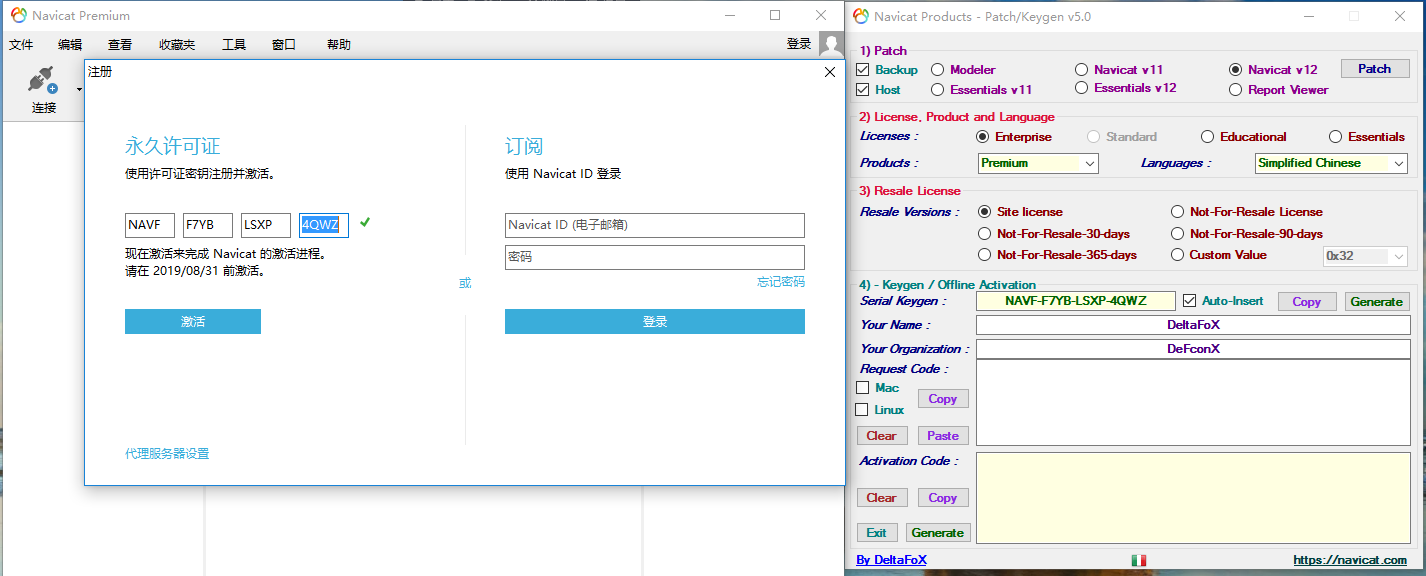The height and width of the screenshot is (576, 1426).
Task: Select the Navicat v12 radio button
Action: point(1235,70)
